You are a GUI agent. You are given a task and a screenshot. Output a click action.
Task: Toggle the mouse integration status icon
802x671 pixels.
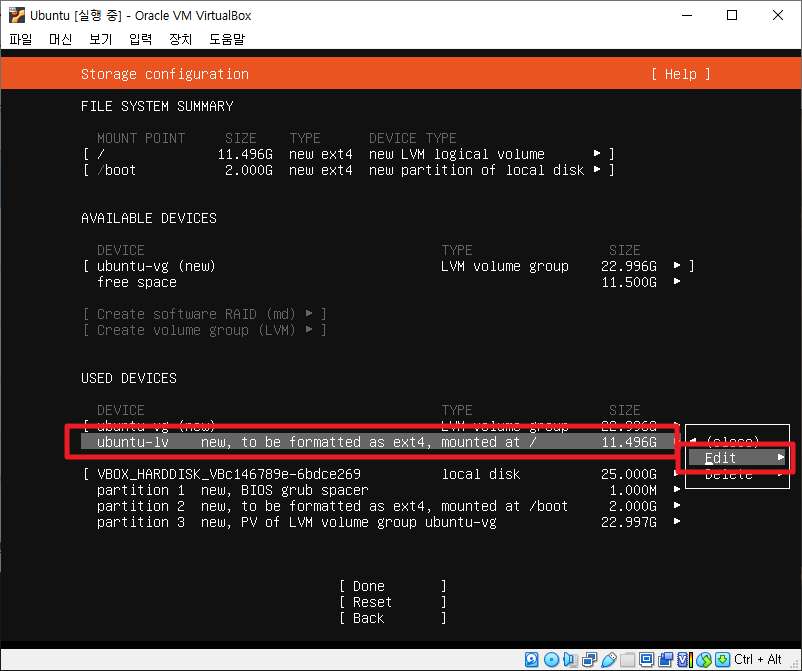tap(704, 660)
